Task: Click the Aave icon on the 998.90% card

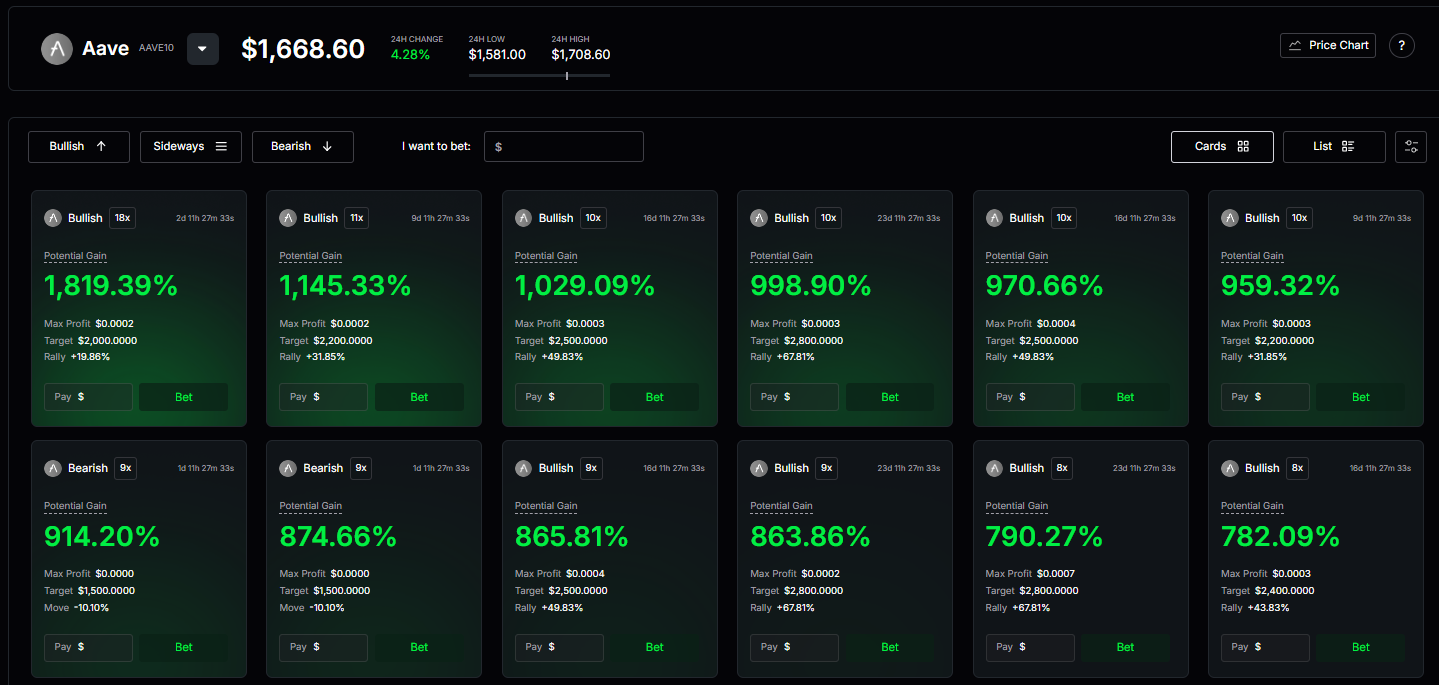Action: [759, 218]
